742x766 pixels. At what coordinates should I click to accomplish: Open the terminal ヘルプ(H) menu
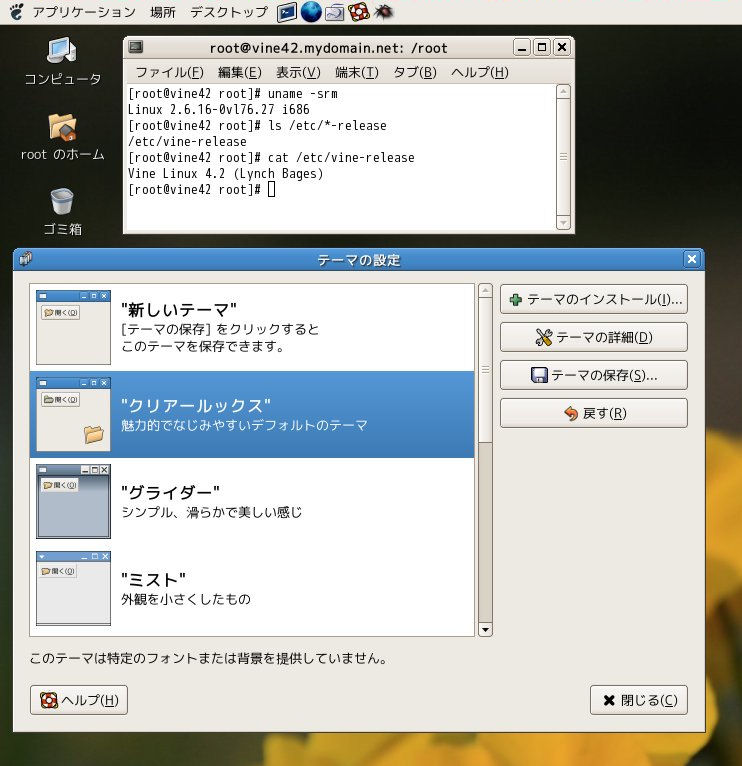click(x=480, y=72)
